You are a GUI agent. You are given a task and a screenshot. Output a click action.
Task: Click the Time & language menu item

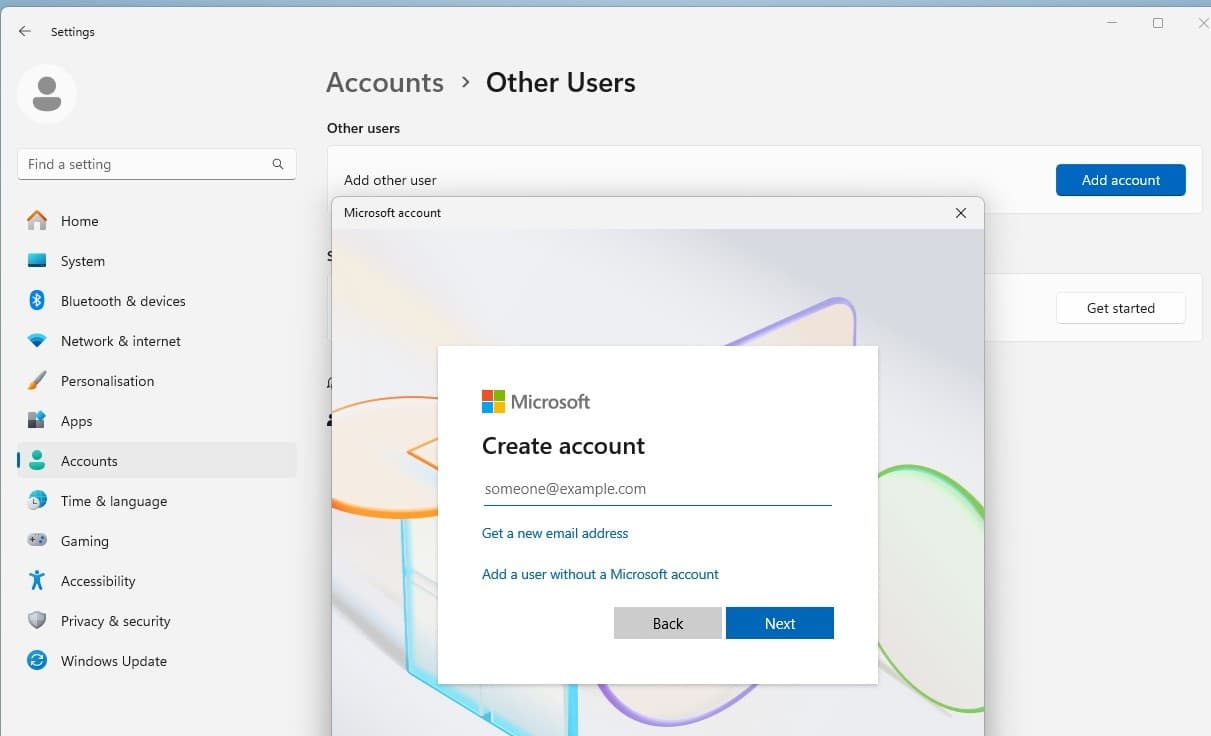(x=113, y=501)
